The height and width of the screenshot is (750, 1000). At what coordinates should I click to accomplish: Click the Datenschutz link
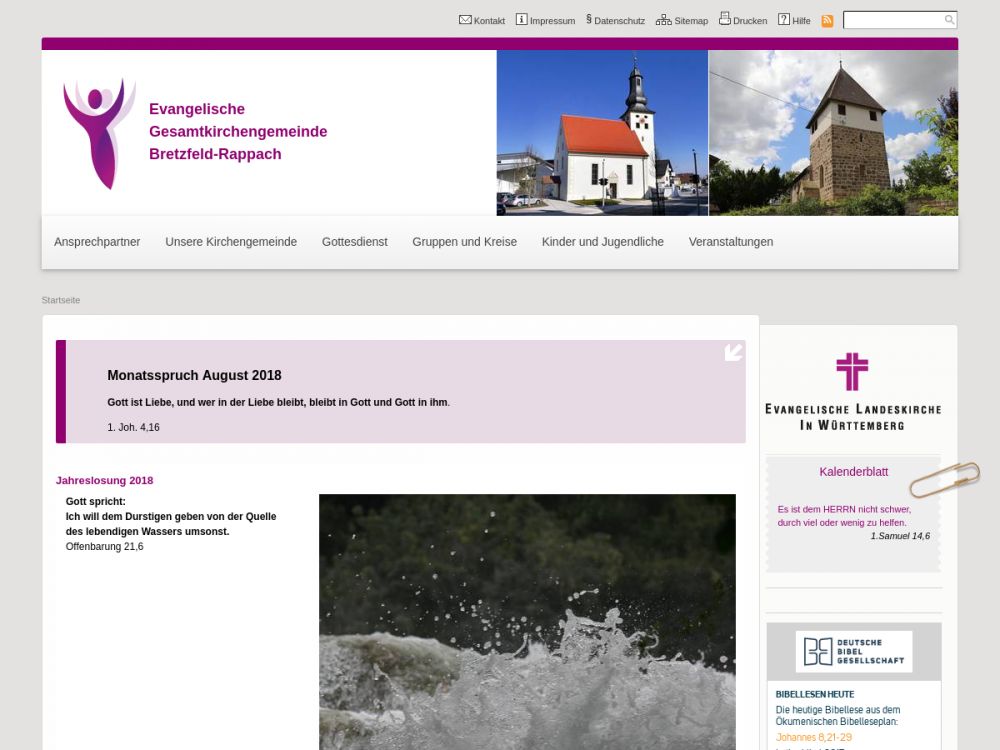click(x=619, y=21)
